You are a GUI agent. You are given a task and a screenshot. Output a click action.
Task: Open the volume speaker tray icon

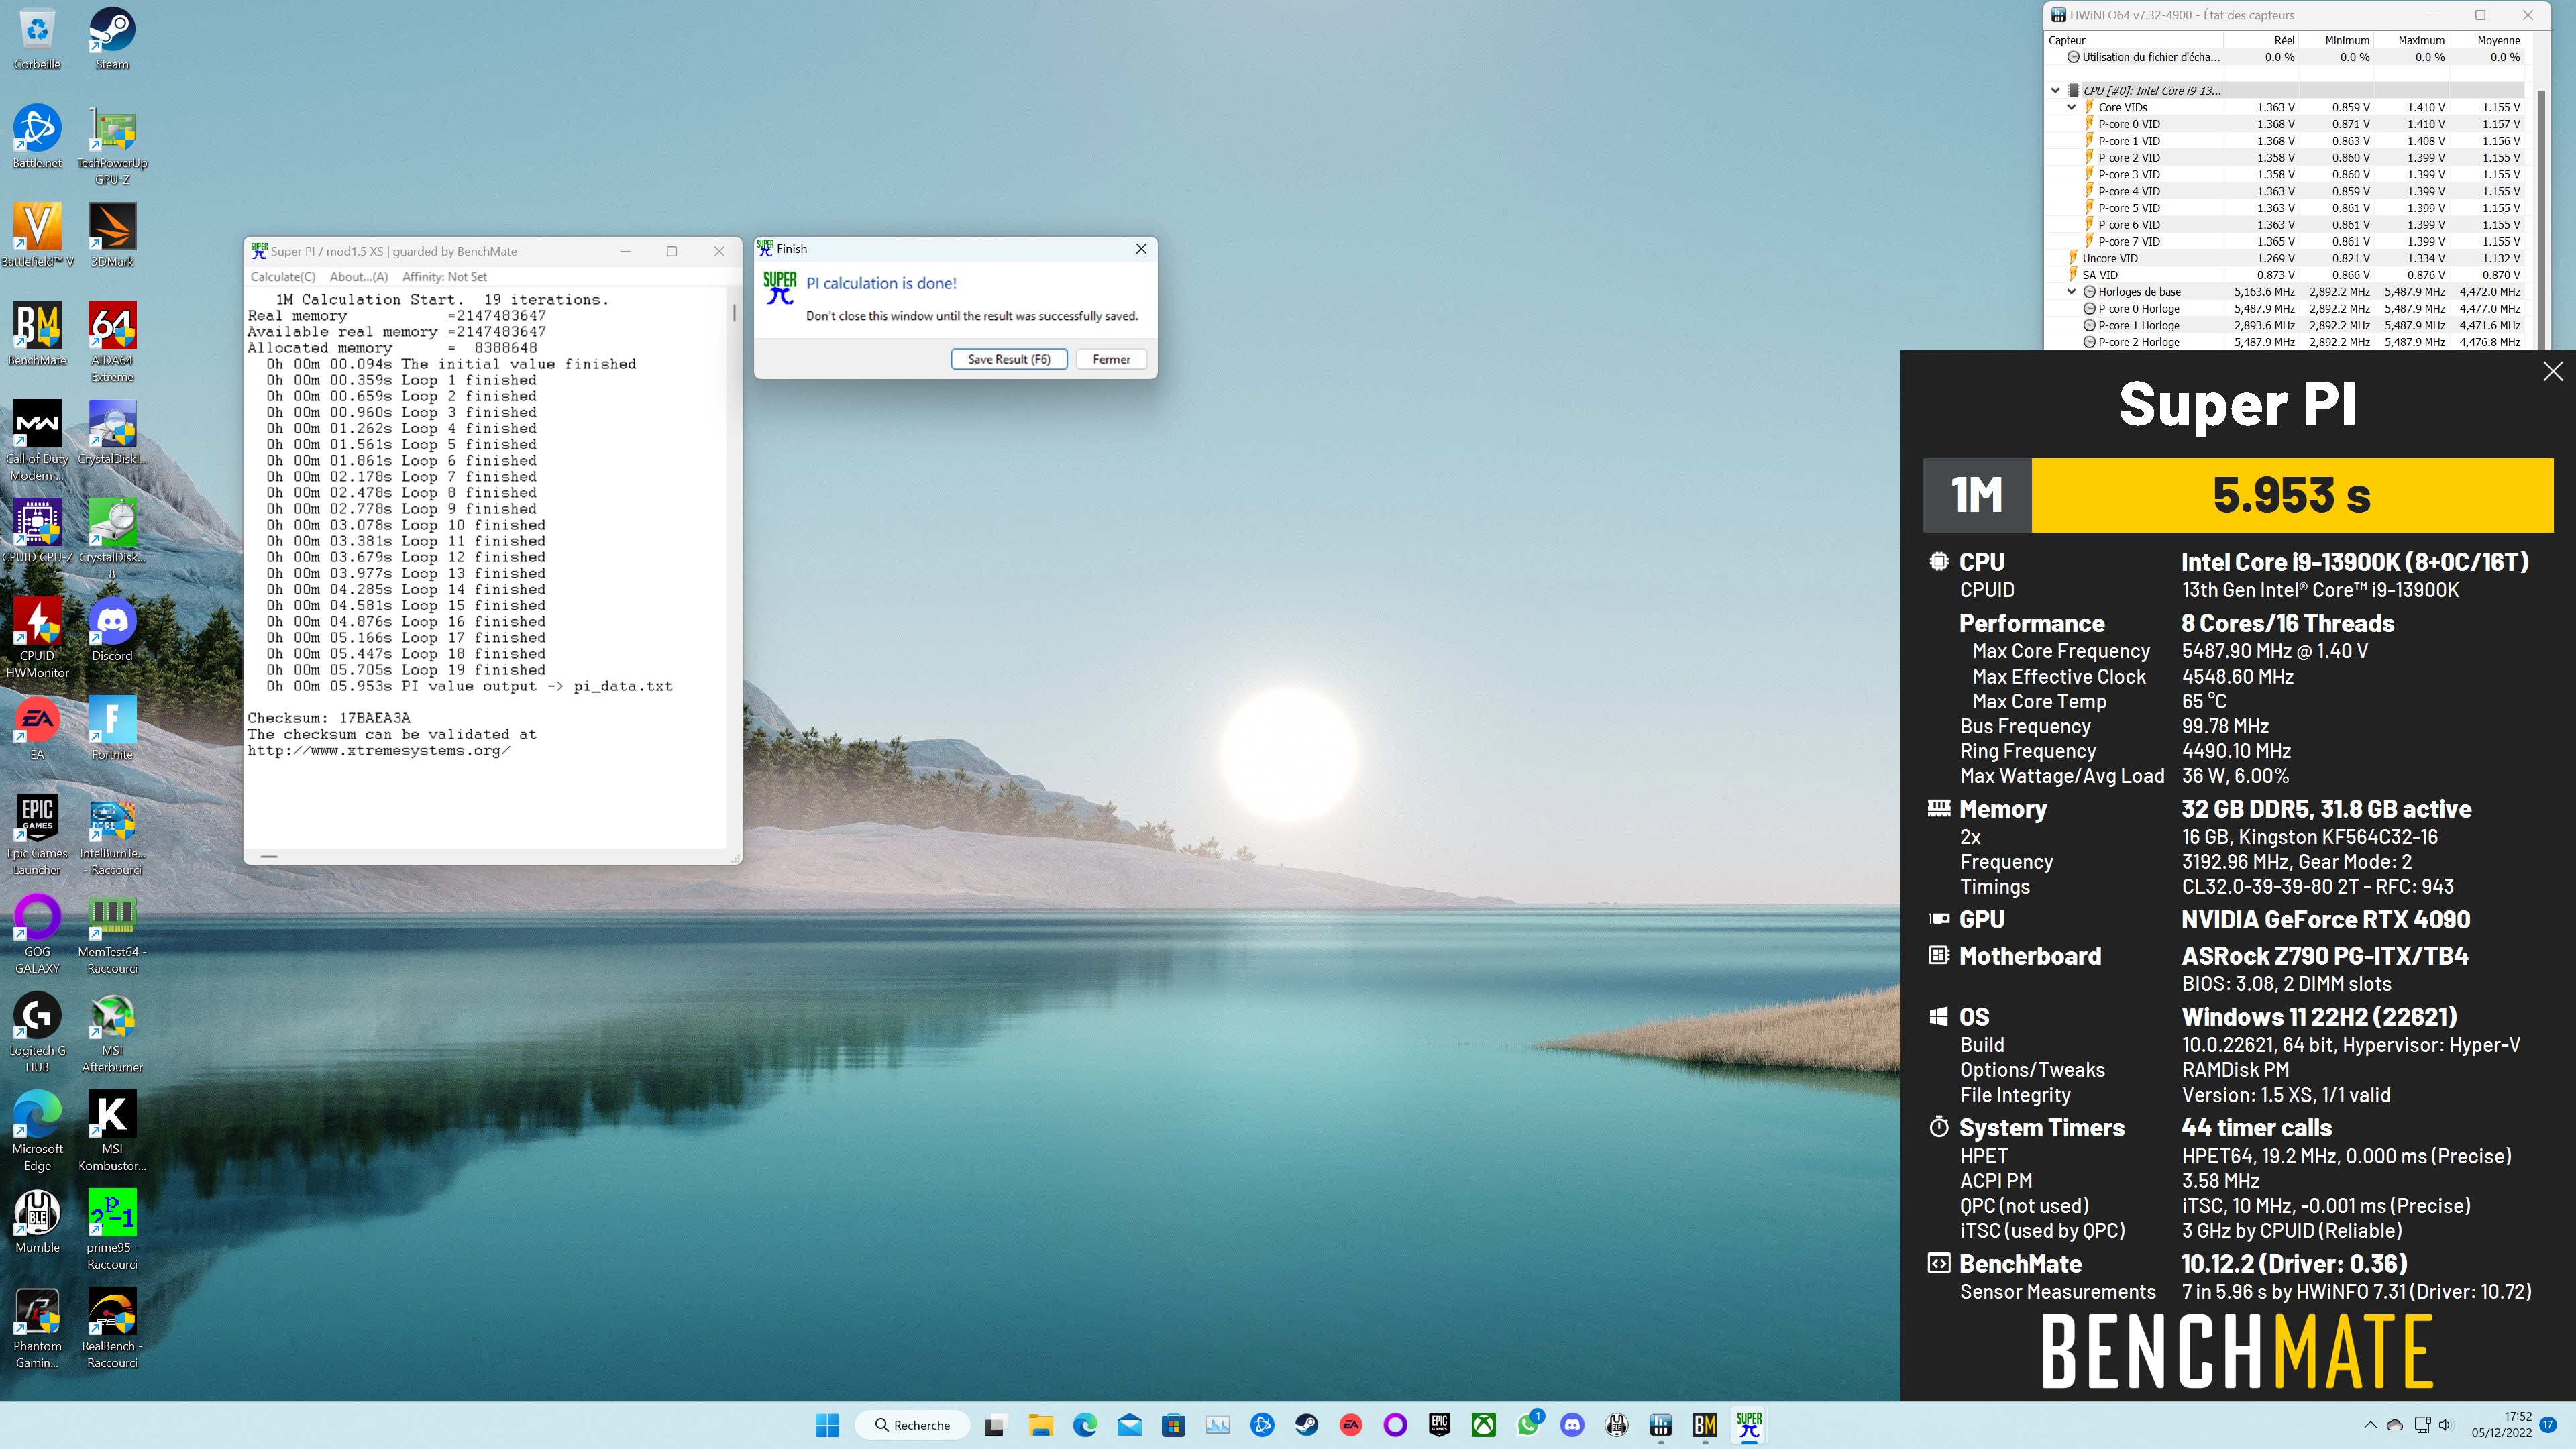[2445, 1425]
